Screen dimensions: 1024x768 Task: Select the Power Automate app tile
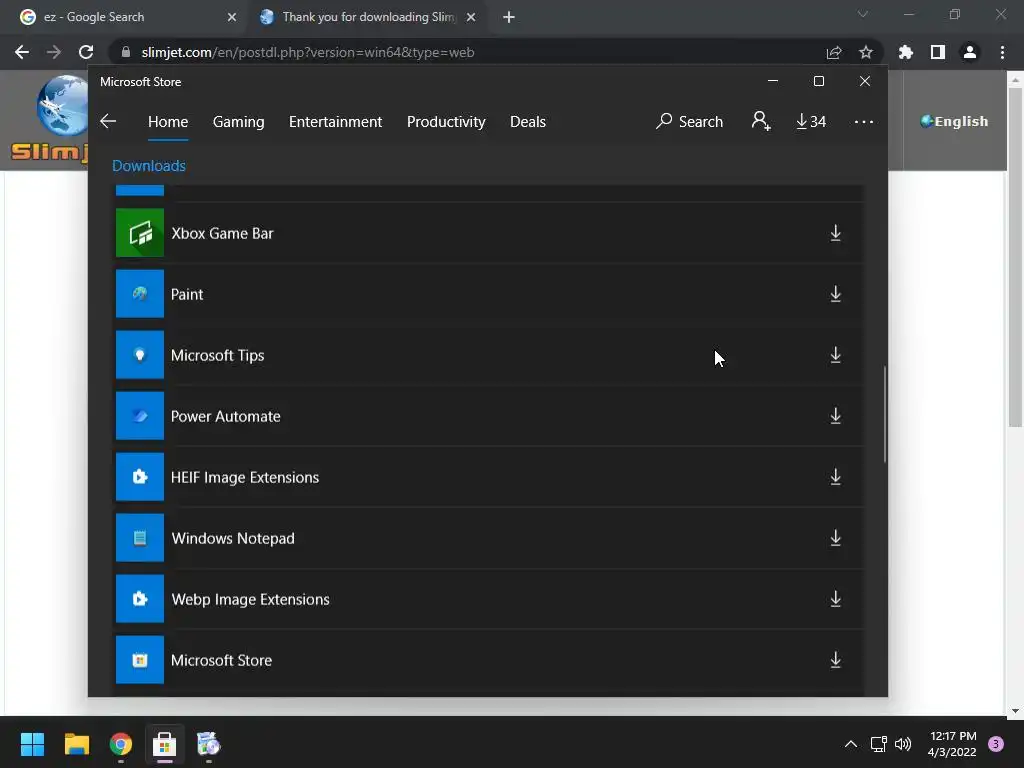pos(140,416)
